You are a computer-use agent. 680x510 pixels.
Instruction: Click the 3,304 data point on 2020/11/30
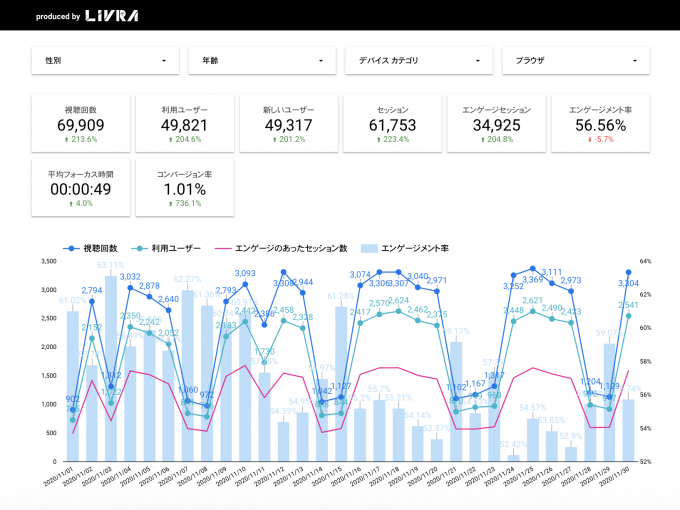628,272
